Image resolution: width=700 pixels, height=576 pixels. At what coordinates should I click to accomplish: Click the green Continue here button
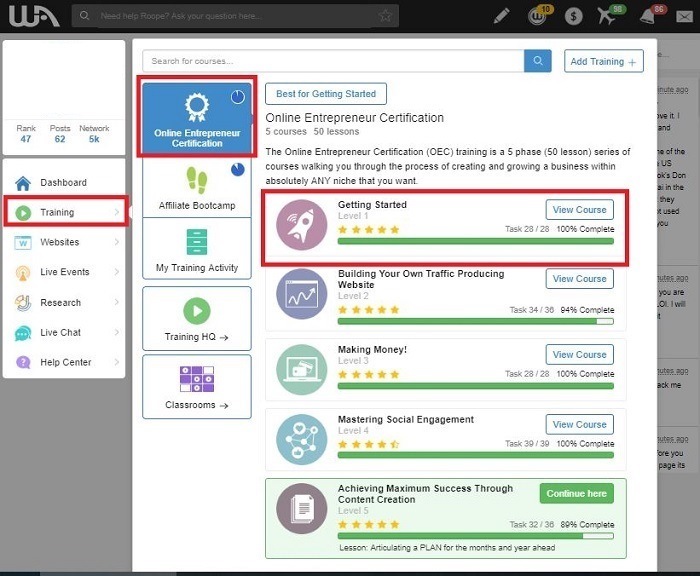[576, 493]
